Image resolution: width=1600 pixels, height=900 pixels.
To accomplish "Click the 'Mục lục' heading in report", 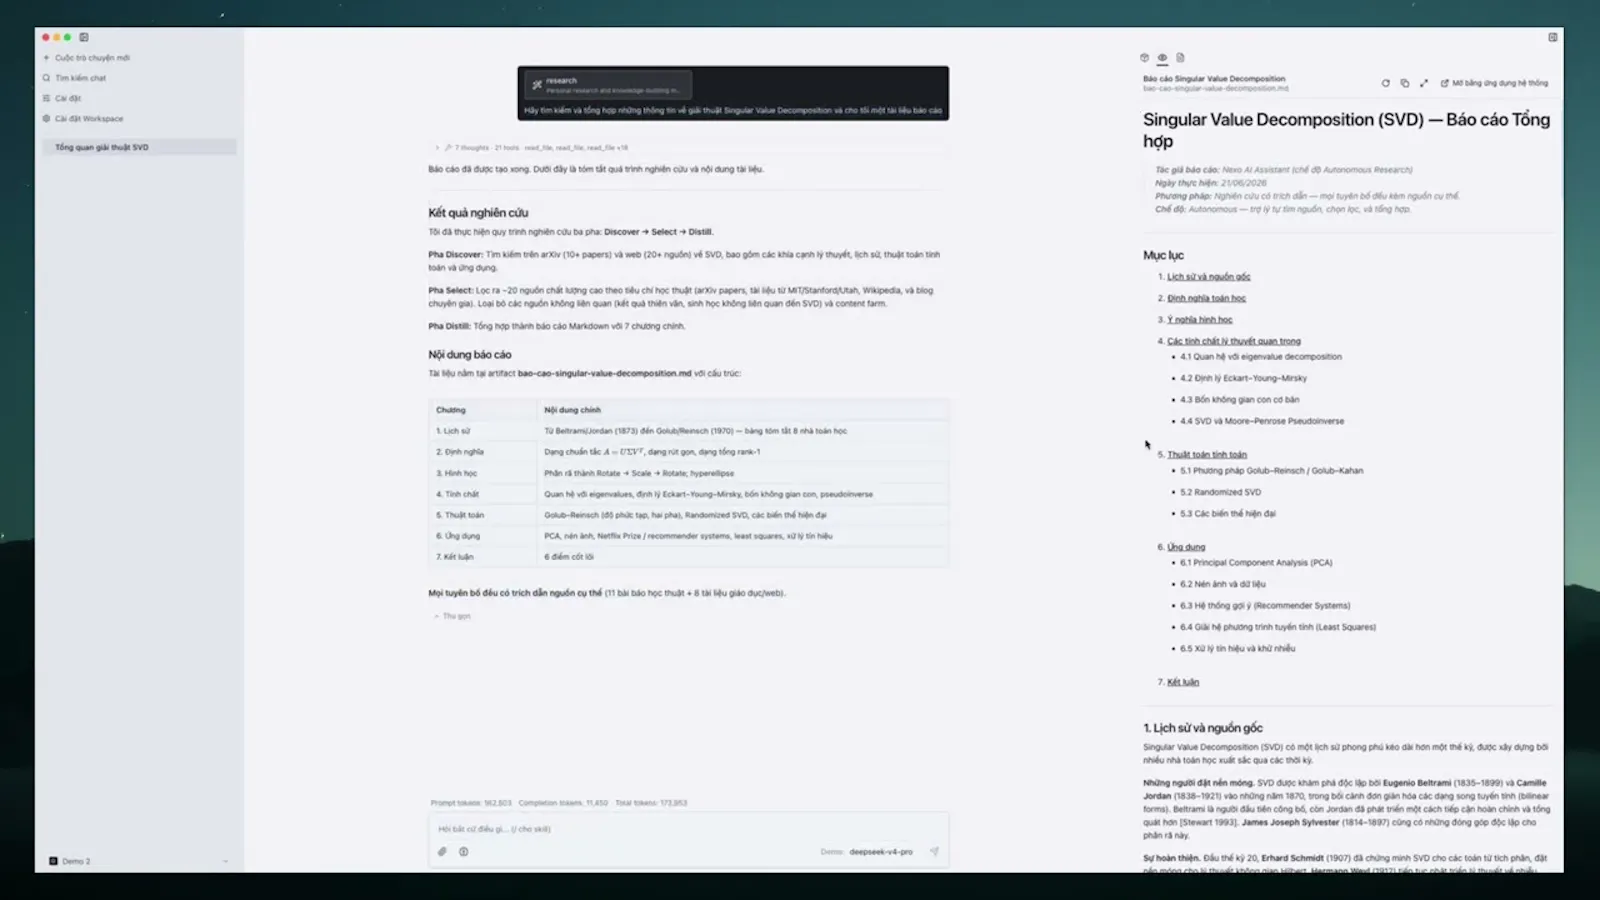I will pyautogui.click(x=1163, y=255).
